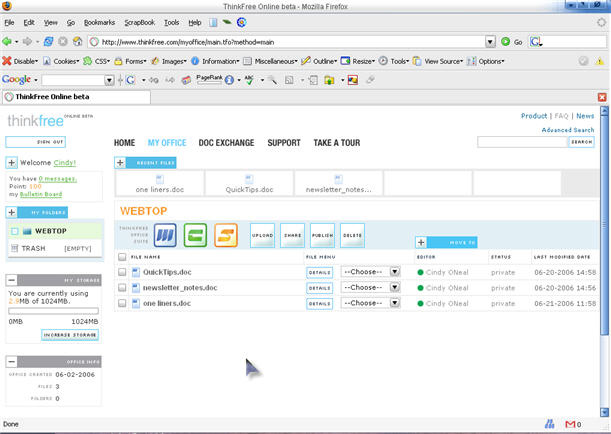Open the File menu
This screenshot has width=611, height=434.
[9, 23]
